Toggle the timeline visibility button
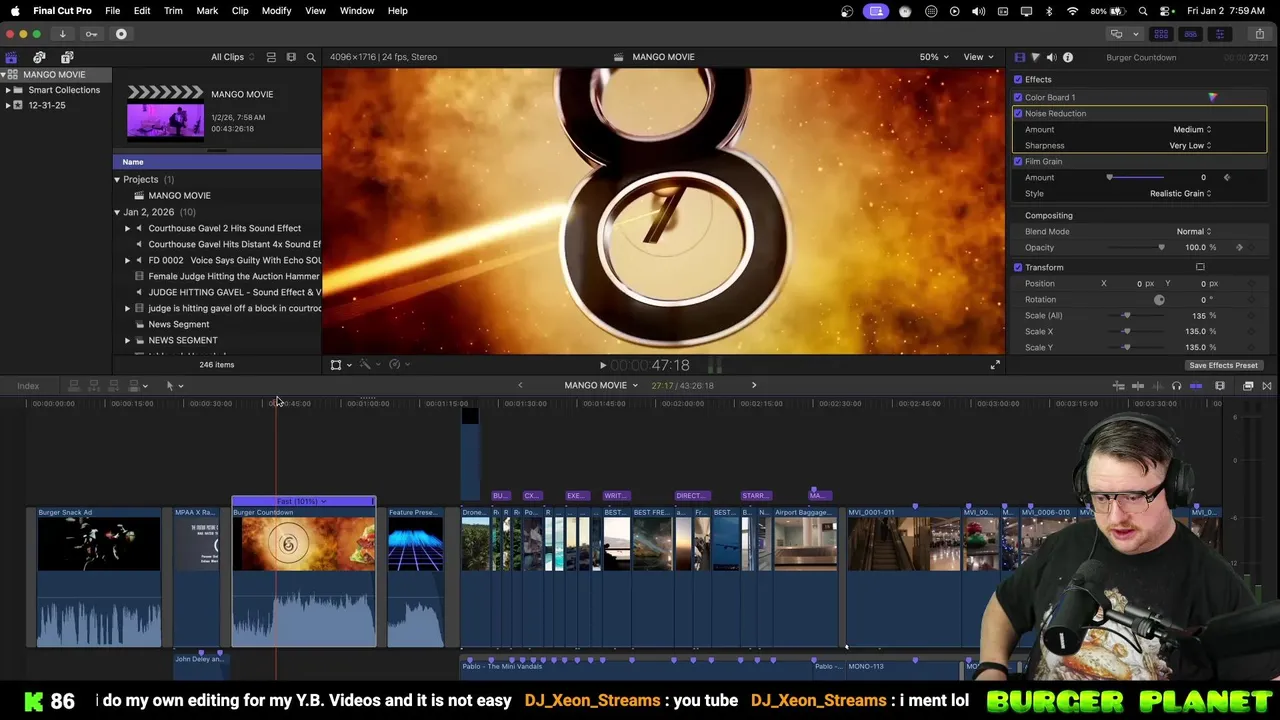 pos(1190,34)
